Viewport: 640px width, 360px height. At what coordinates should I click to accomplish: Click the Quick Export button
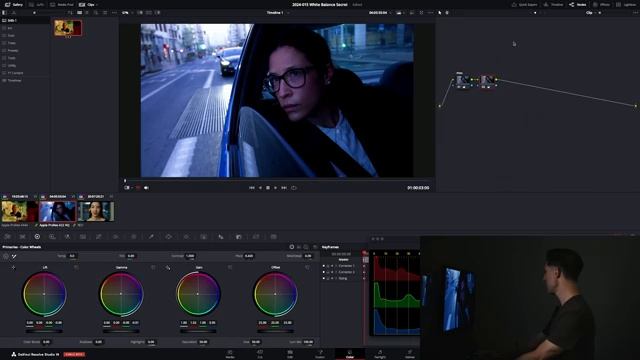pyautogui.click(x=524, y=4)
